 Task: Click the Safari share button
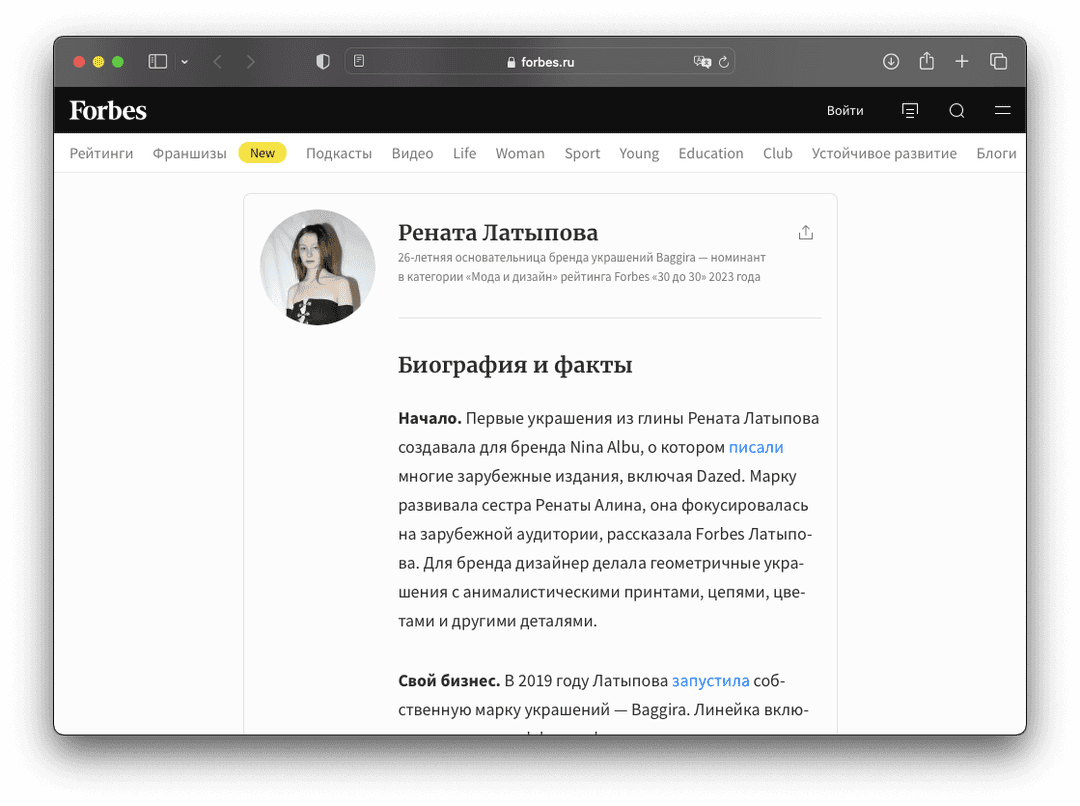pos(927,62)
